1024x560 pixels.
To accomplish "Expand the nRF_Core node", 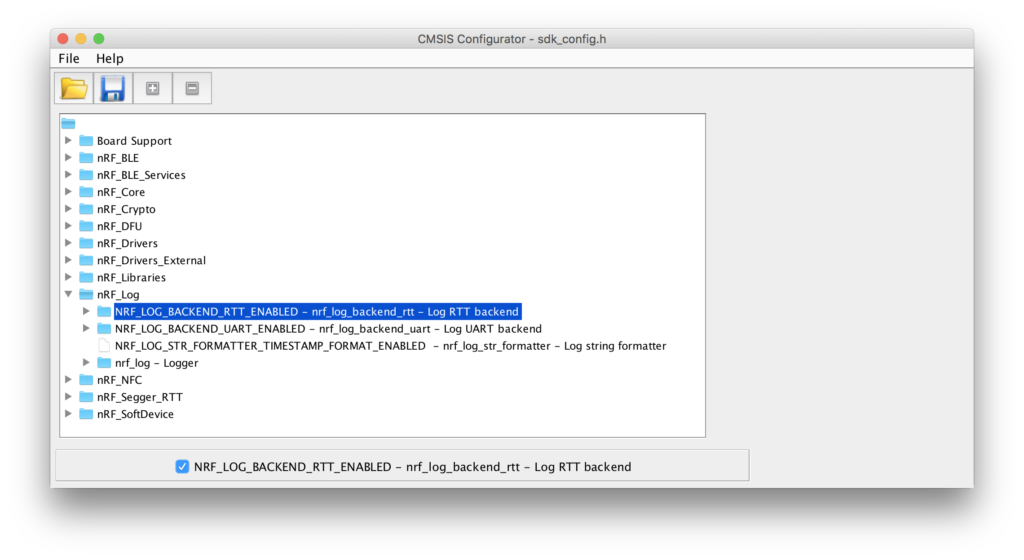I will click(68, 191).
